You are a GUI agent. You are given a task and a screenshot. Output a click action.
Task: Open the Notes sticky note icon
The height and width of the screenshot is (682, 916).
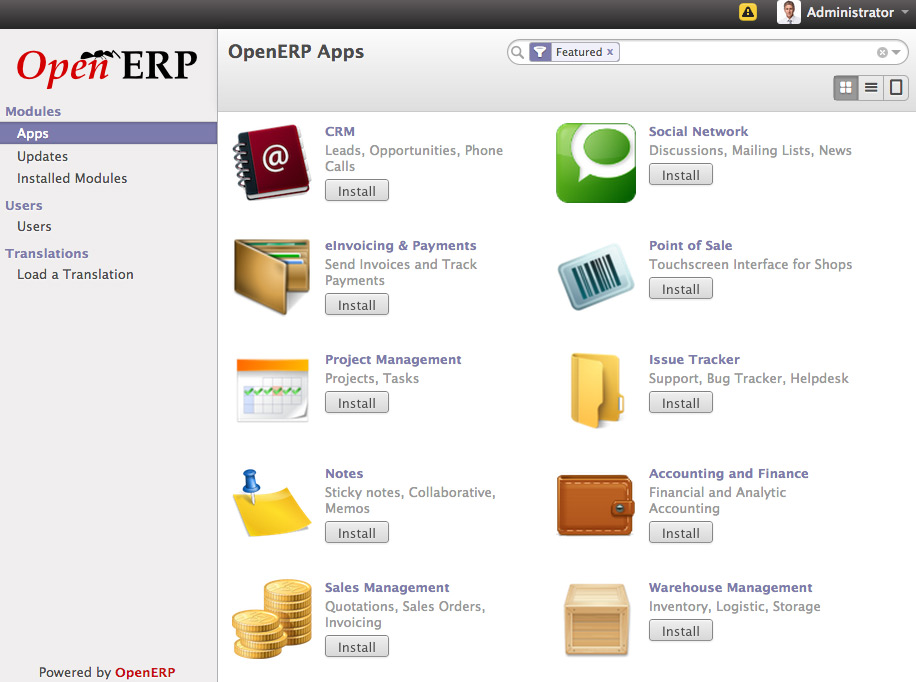(272, 503)
